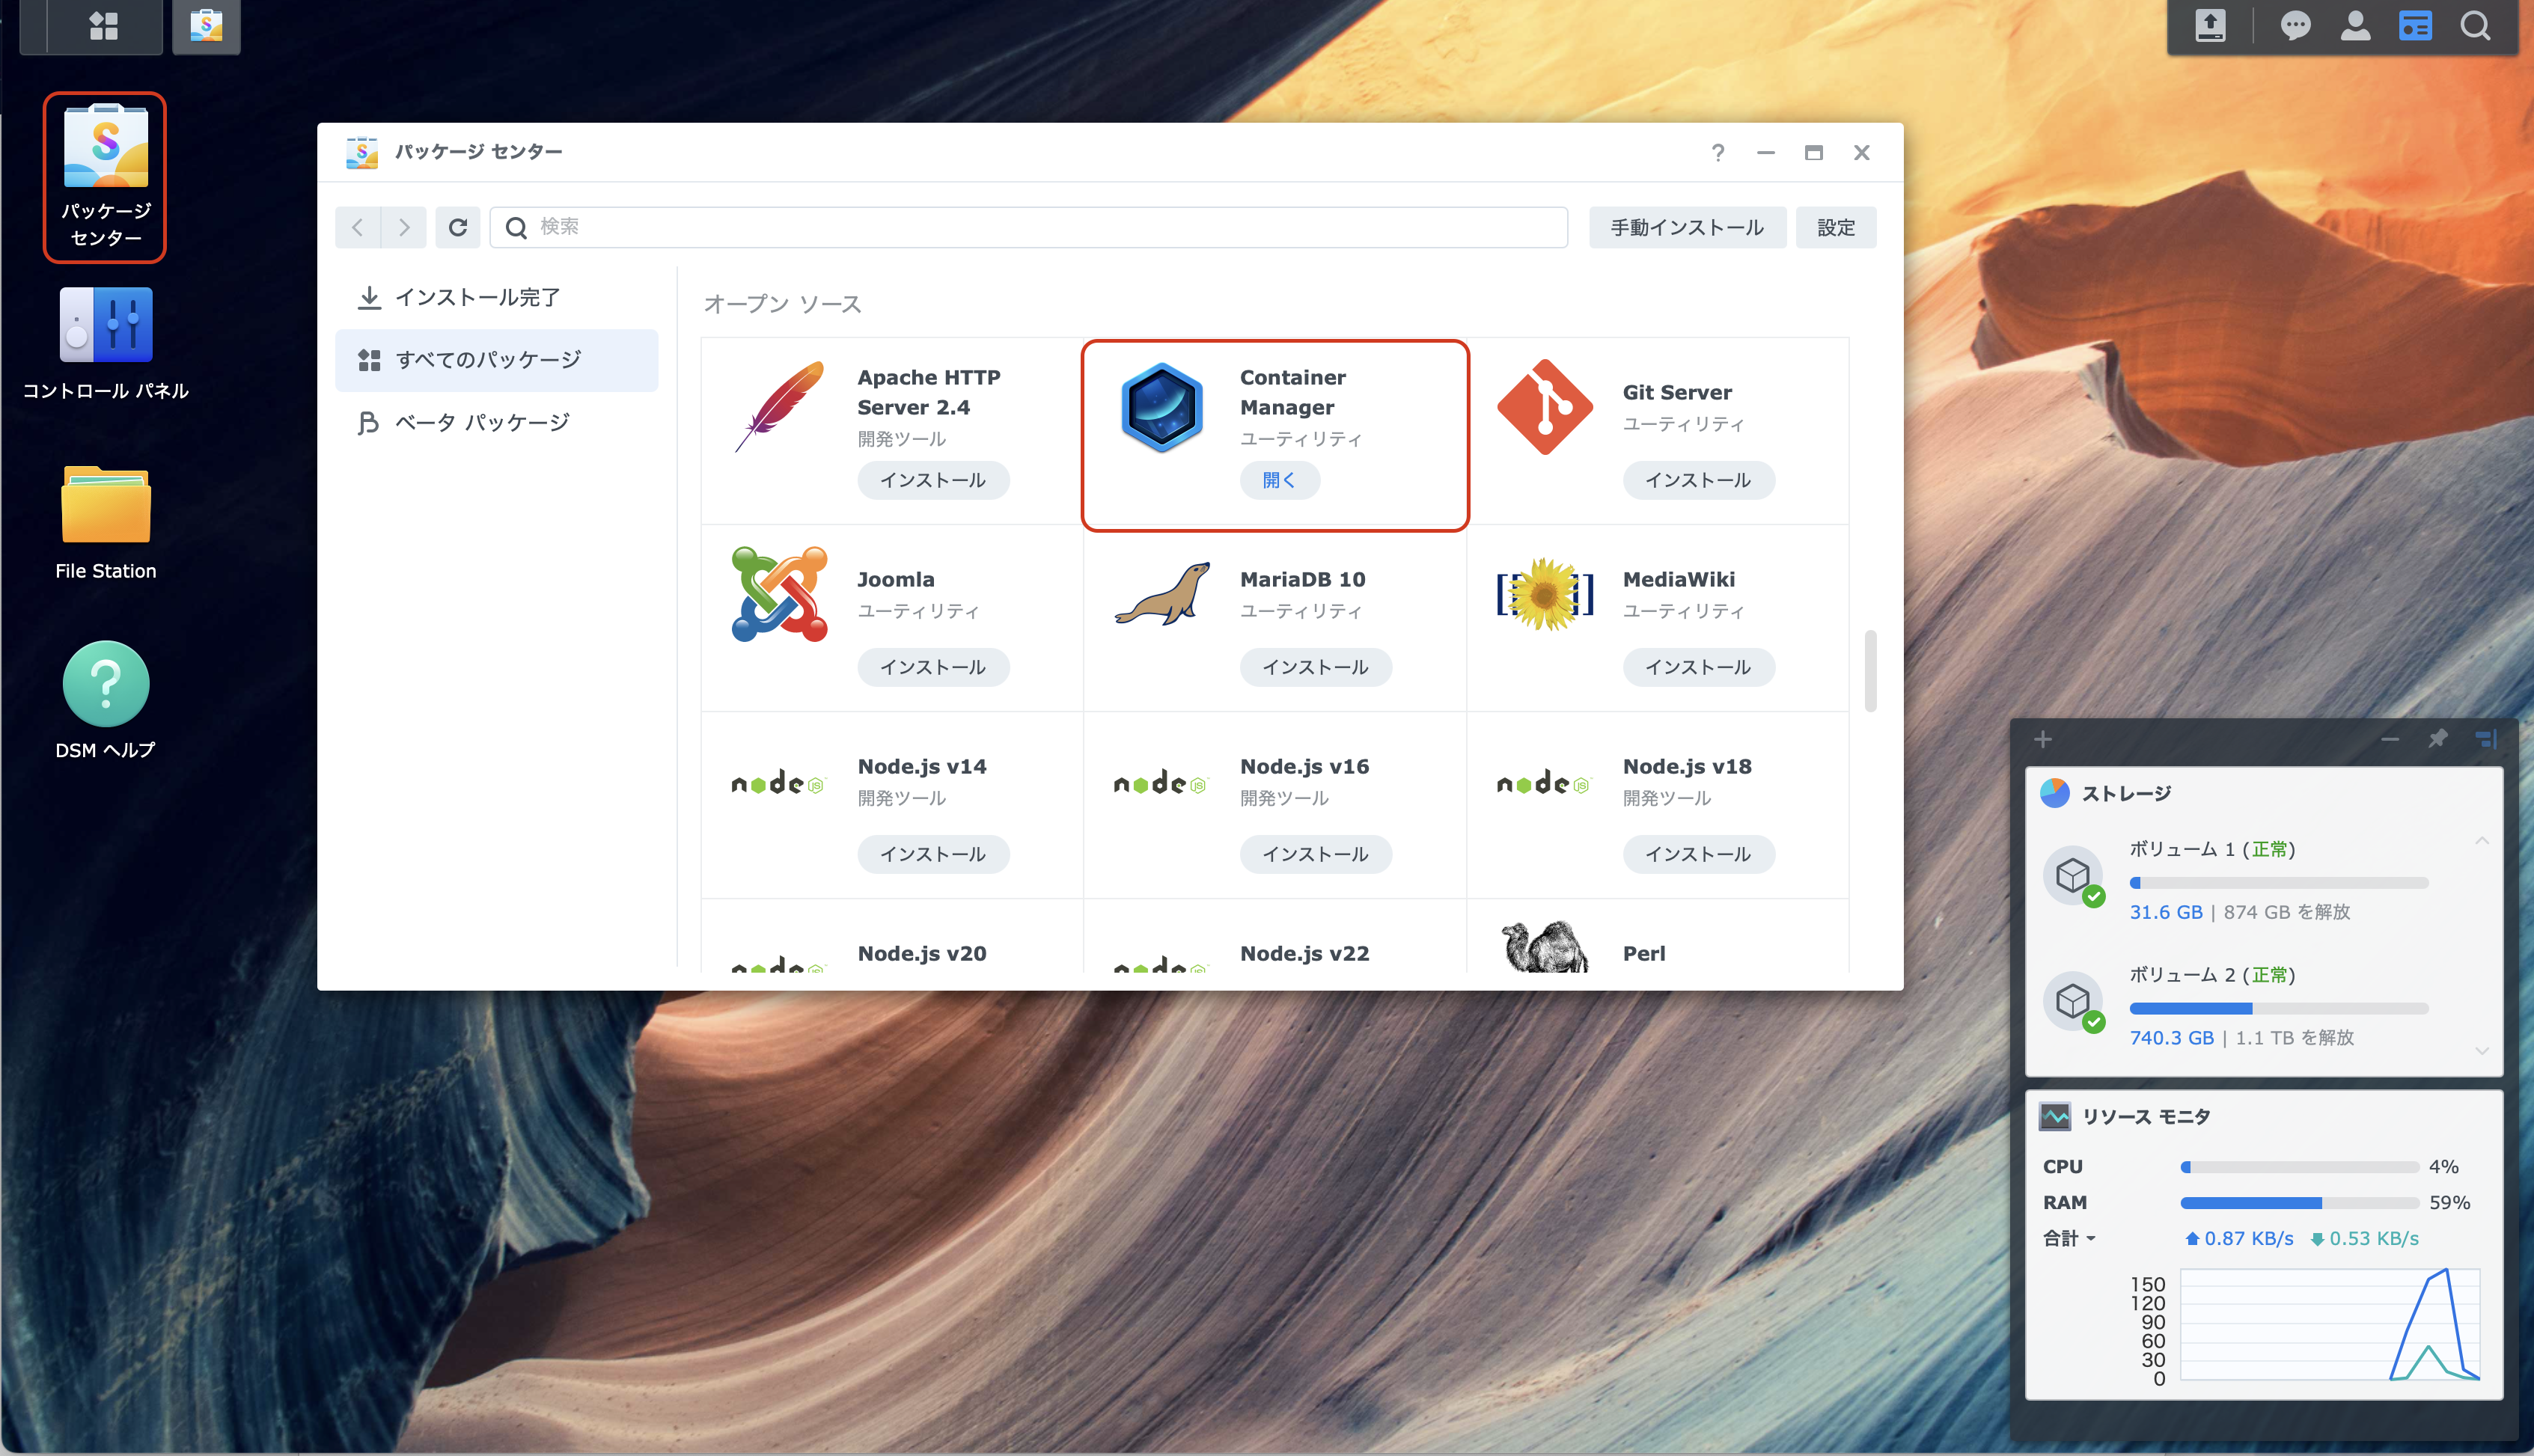The width and height of the screenshot is (2534, 1456).
Task: Open the notifications chat bubble icon
Action: 2295,26
